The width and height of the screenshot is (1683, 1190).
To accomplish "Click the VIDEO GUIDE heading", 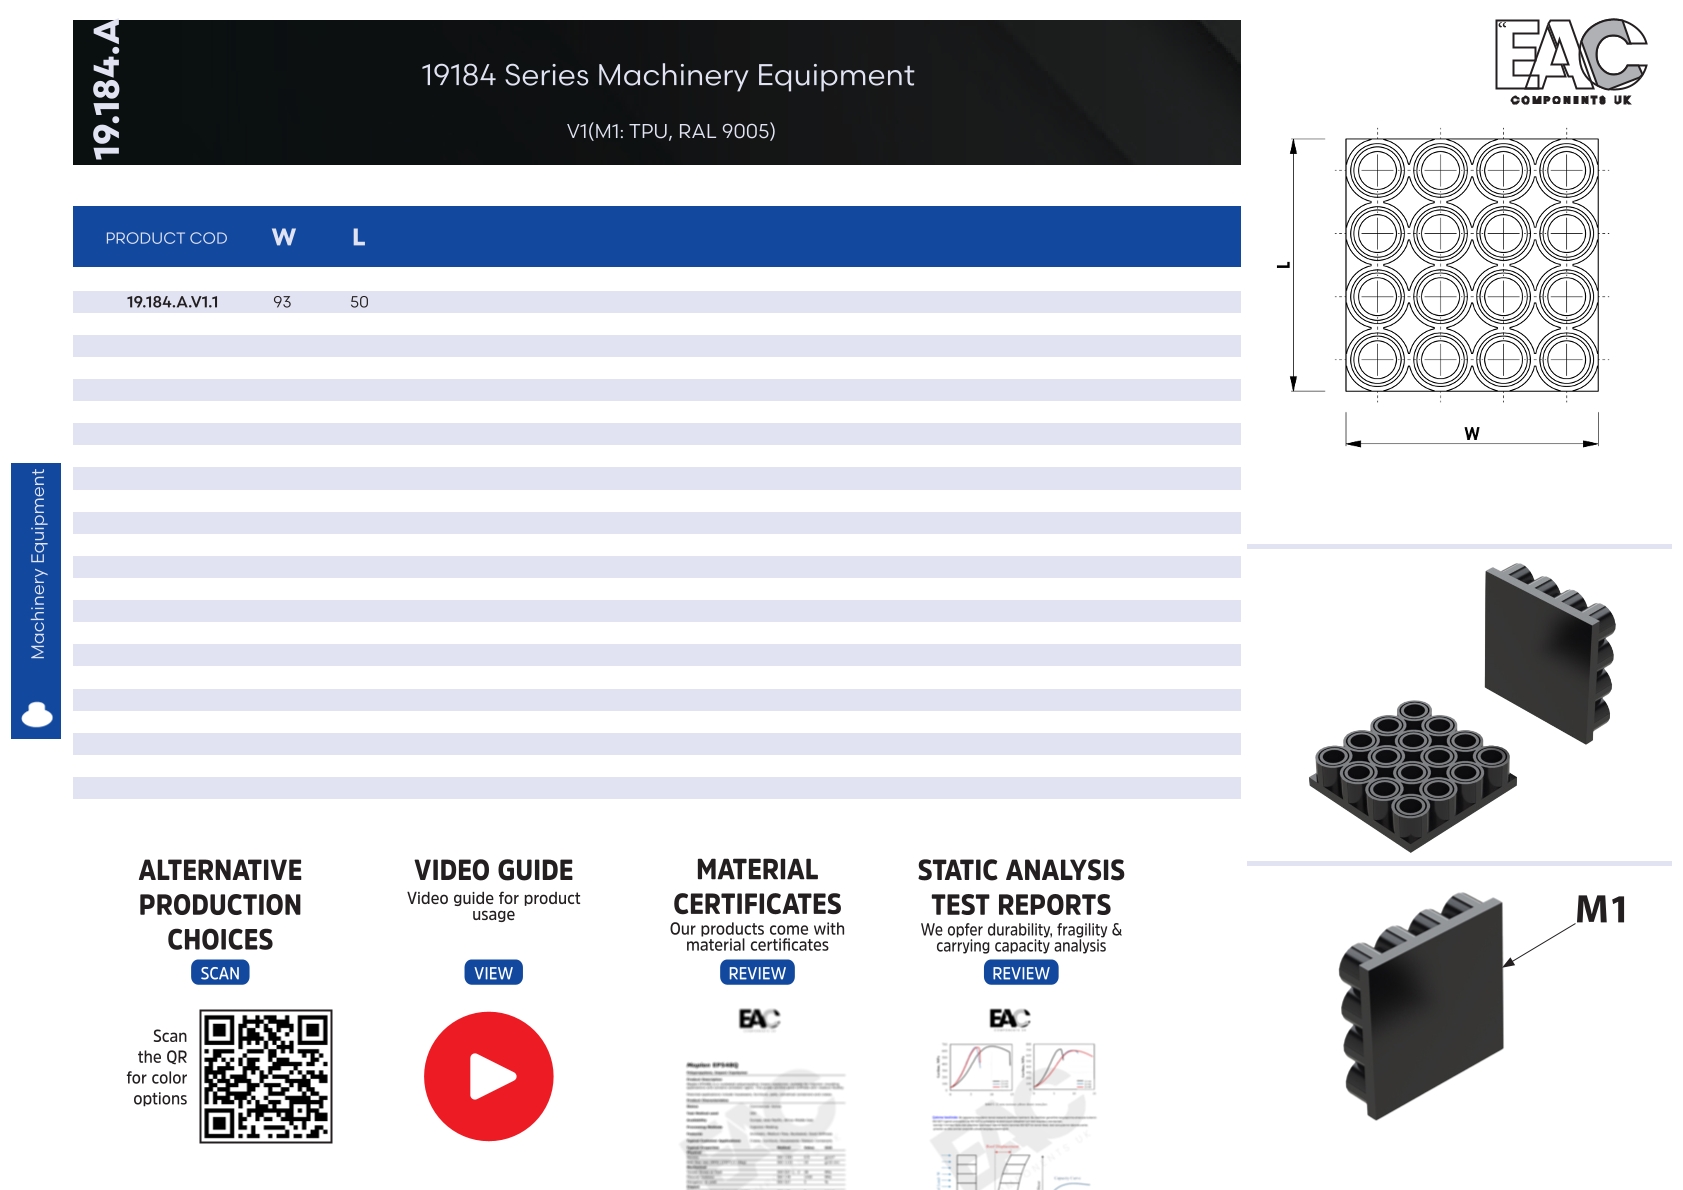I will (493, 870).
